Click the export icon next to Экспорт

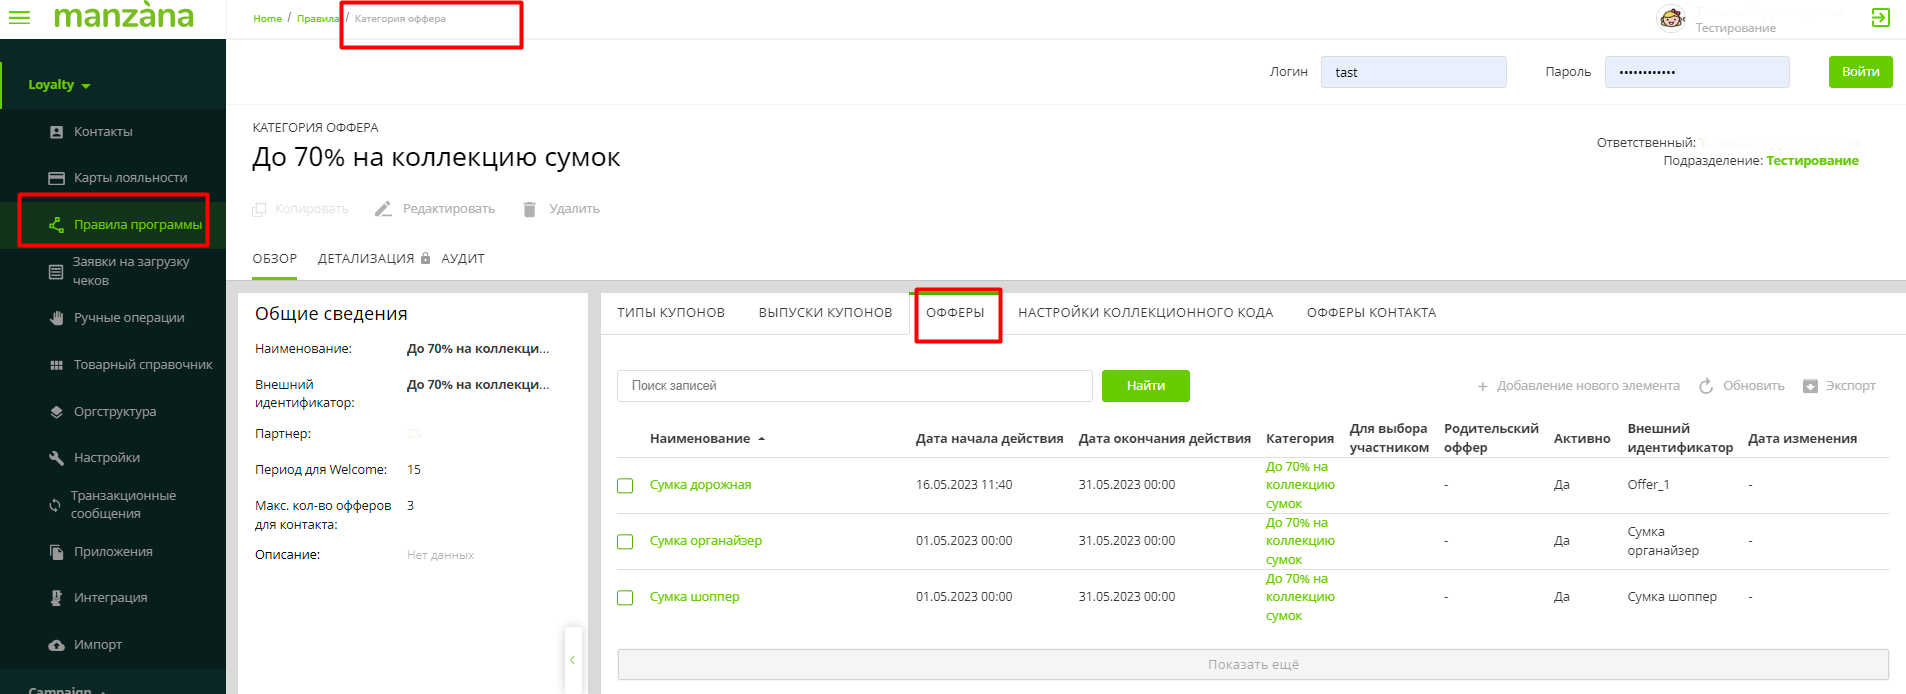[1810, 386]
